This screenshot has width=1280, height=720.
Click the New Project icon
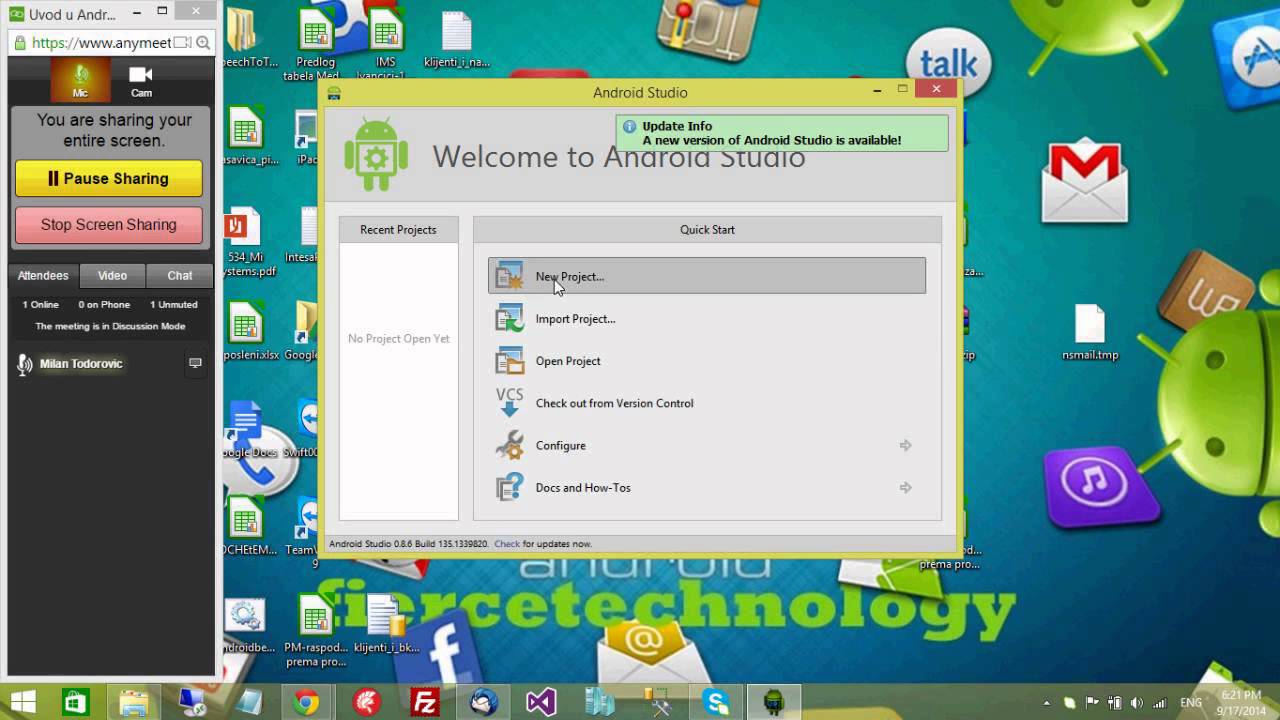[510, 276]
